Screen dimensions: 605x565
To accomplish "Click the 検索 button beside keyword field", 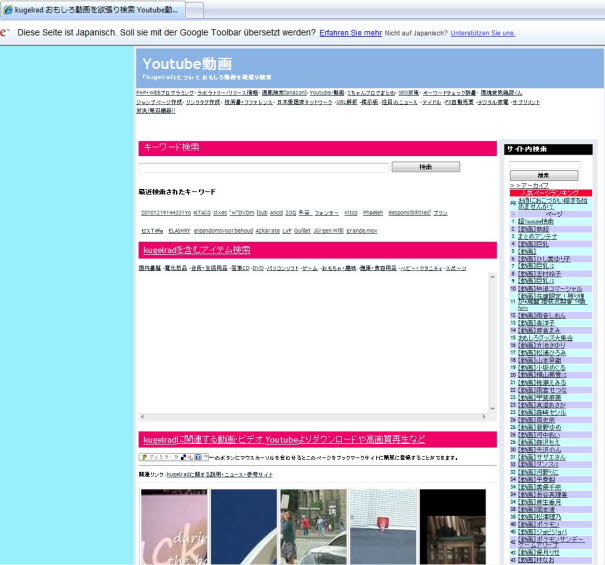I will click(426, 167).
